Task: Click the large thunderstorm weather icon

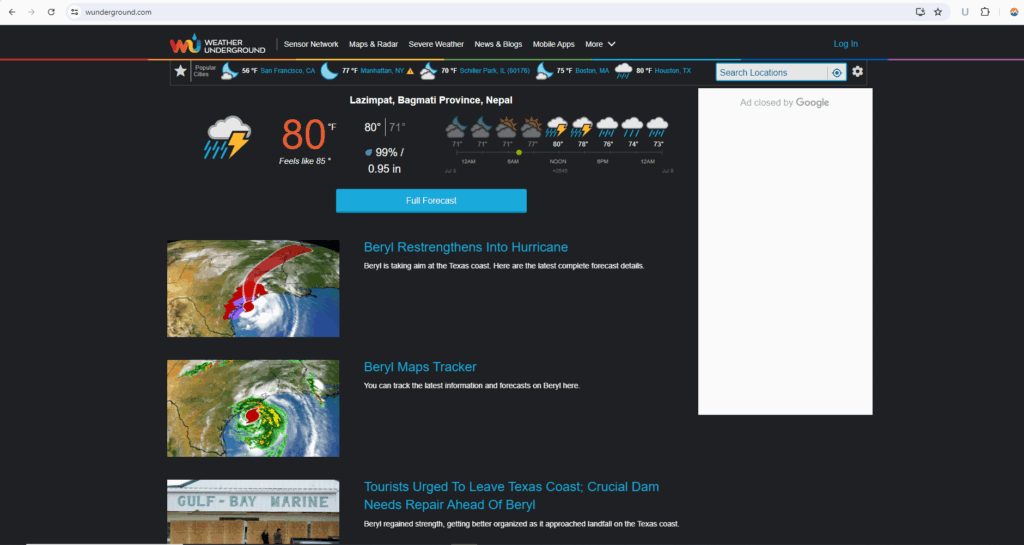Action: click(227, 137)
